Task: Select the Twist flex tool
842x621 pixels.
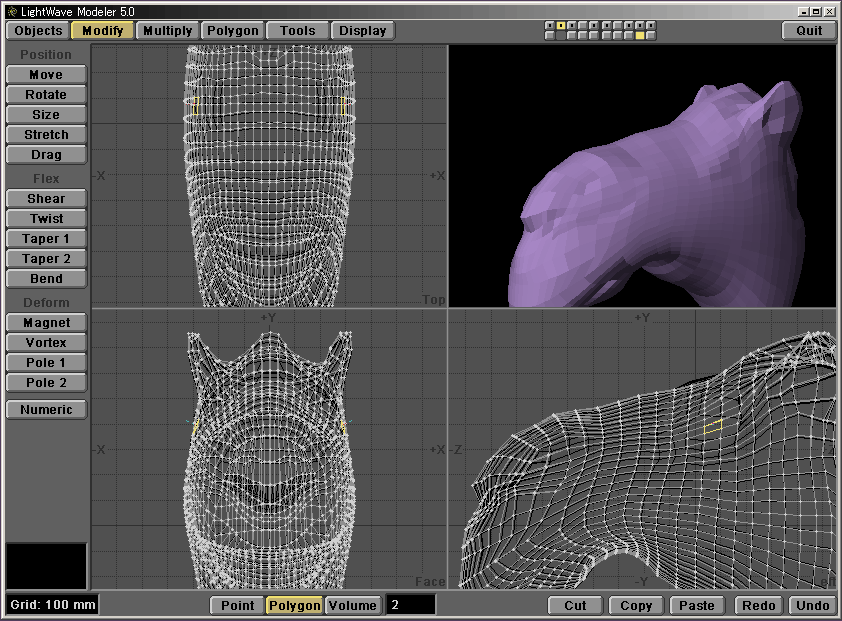Action: click(46, 219)
